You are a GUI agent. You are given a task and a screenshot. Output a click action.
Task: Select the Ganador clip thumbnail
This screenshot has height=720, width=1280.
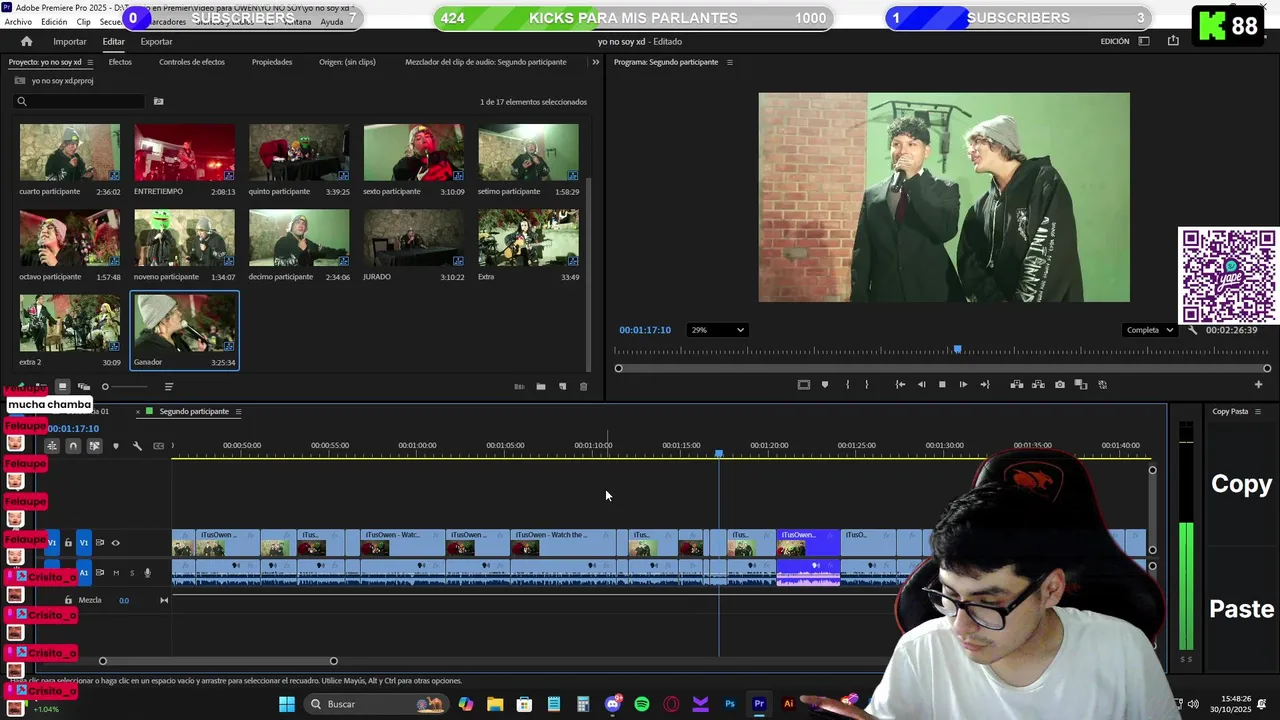pos(184,323)
